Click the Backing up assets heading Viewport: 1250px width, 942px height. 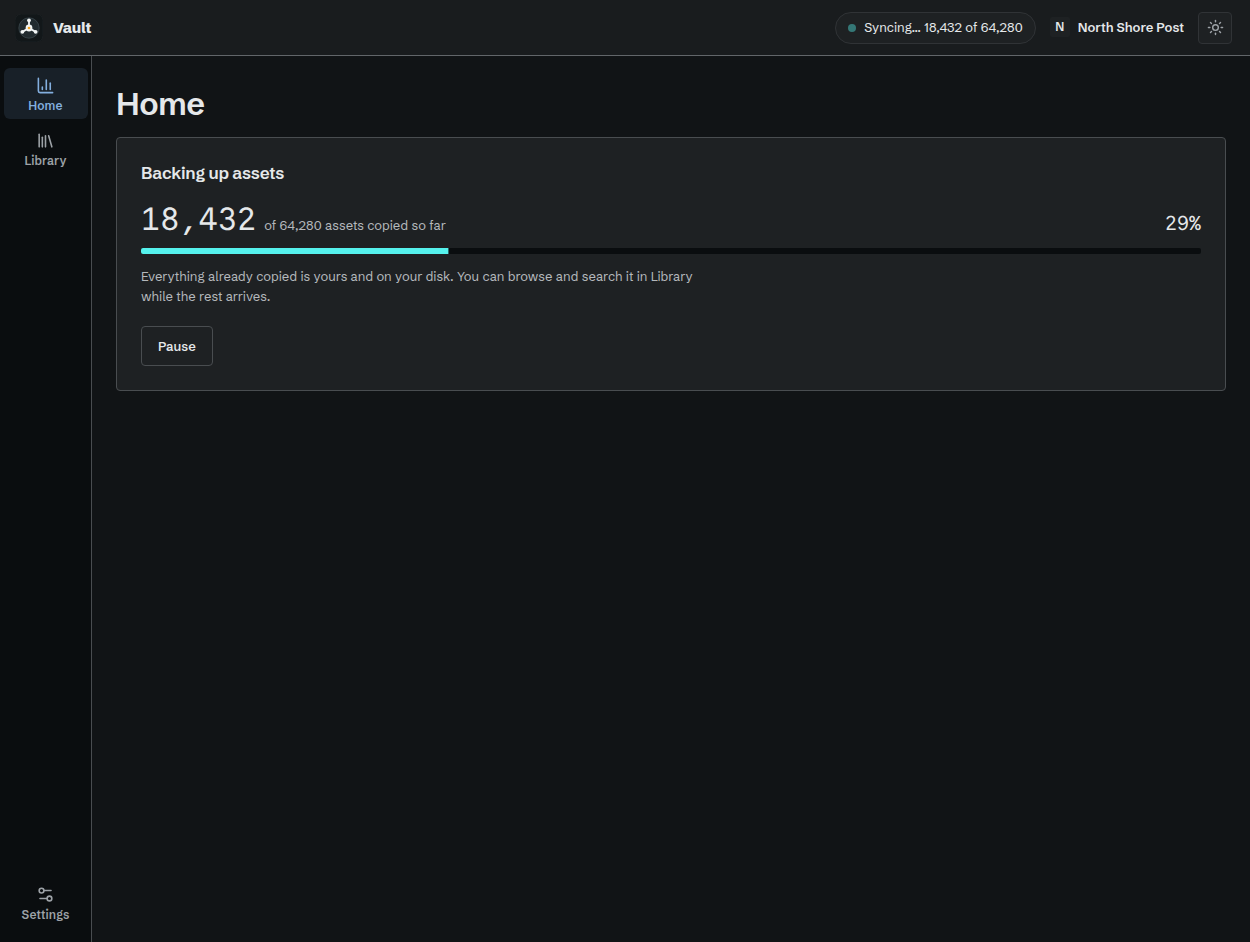pos(212,173)
